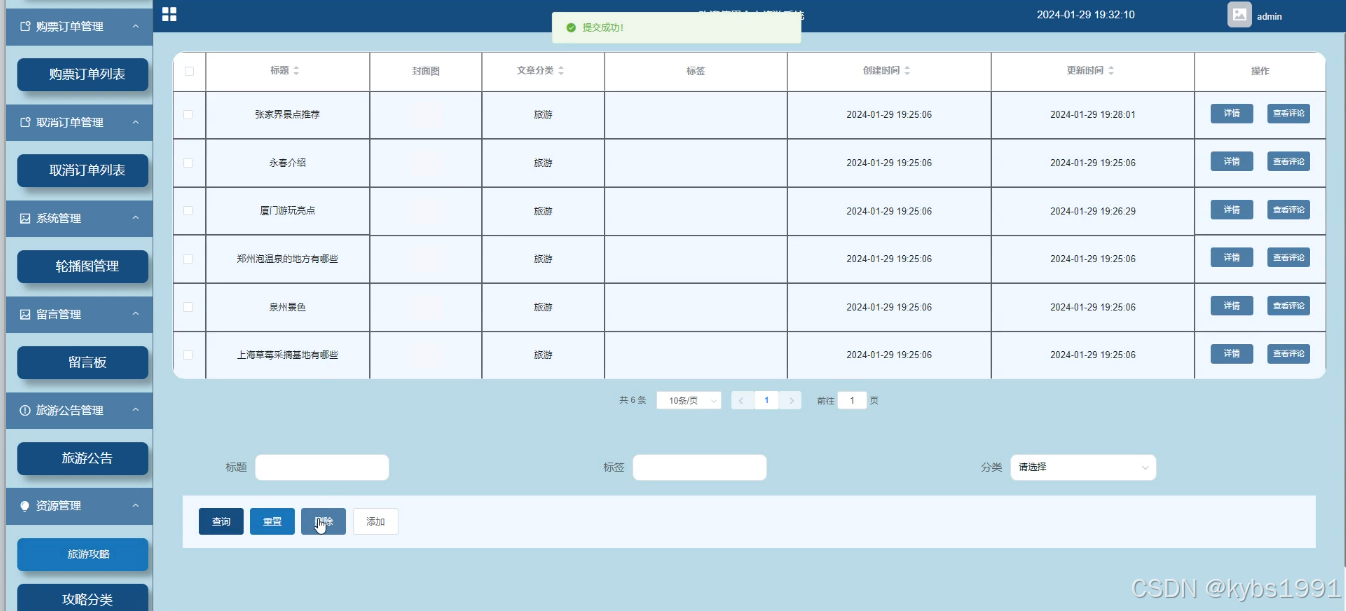This screenshot has height=611, width=1346.
Task: Check the row box for 永春介绍
Action: (x=188, y=163)
